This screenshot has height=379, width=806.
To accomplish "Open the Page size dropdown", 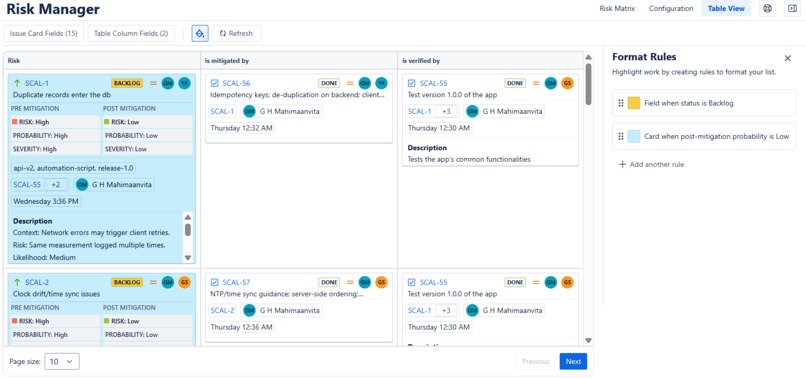I will point(62,362).
